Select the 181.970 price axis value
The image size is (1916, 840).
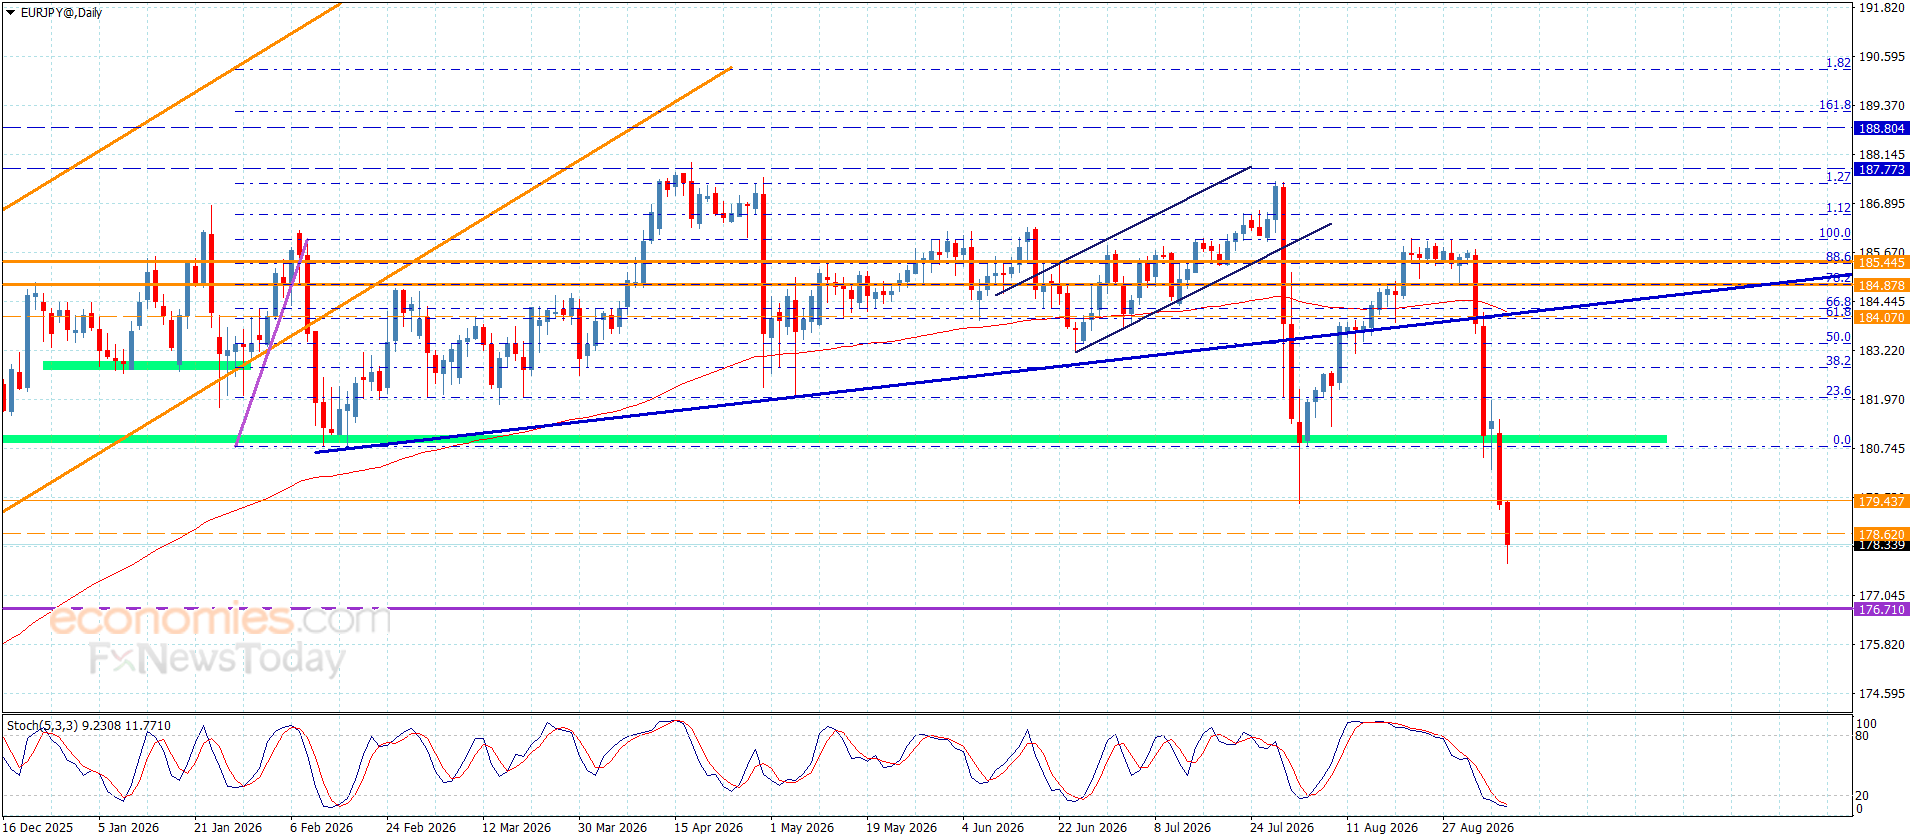tap(1881, 400)
